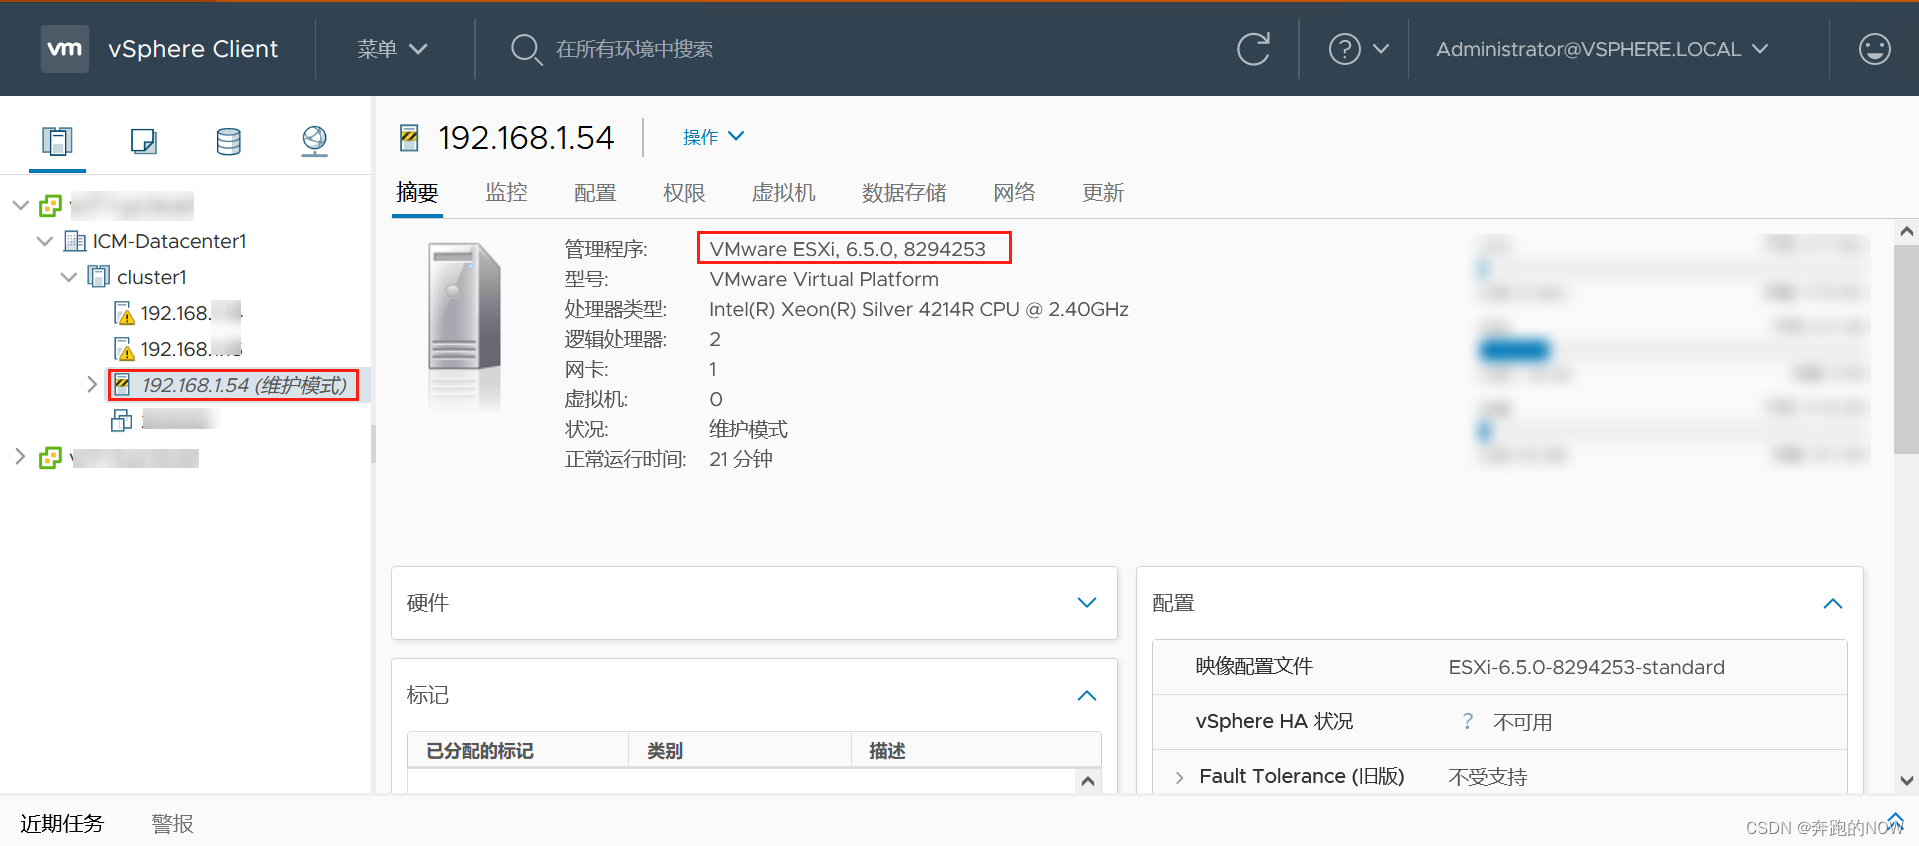
Task: Click the maintenance mode host icon for 192.168.1.54
Action: coord(121,384)
